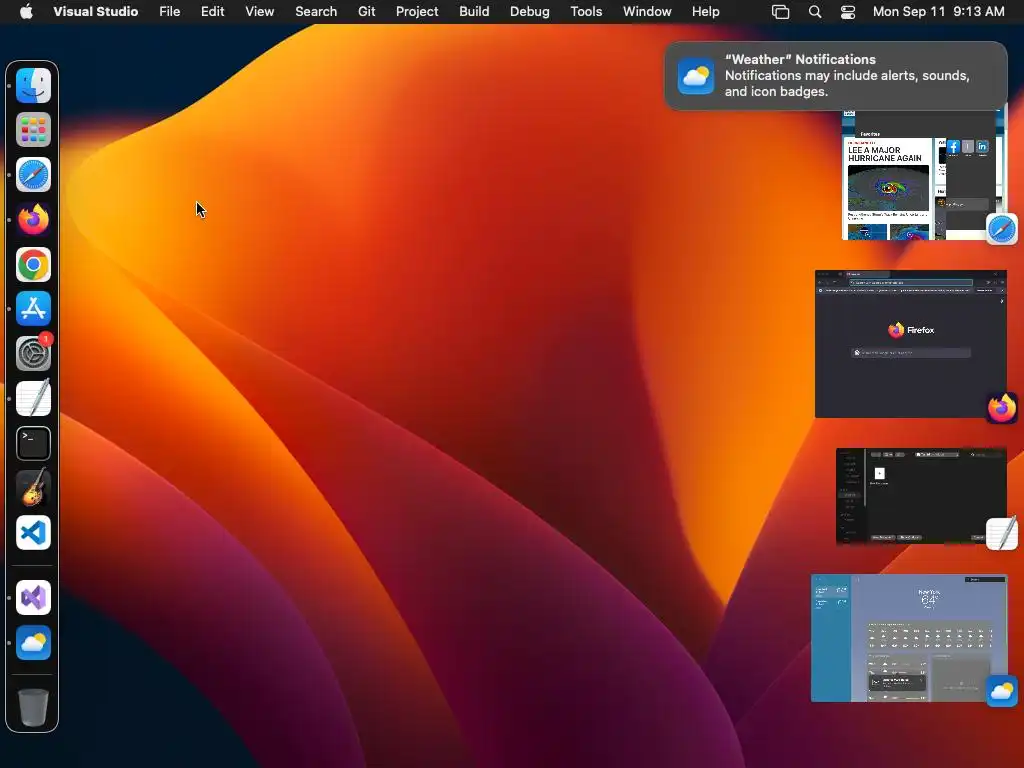The image size is (1024, 768).
Task: Launch Visual Studio Code from the dock
Action: click(x=33, y=533)
